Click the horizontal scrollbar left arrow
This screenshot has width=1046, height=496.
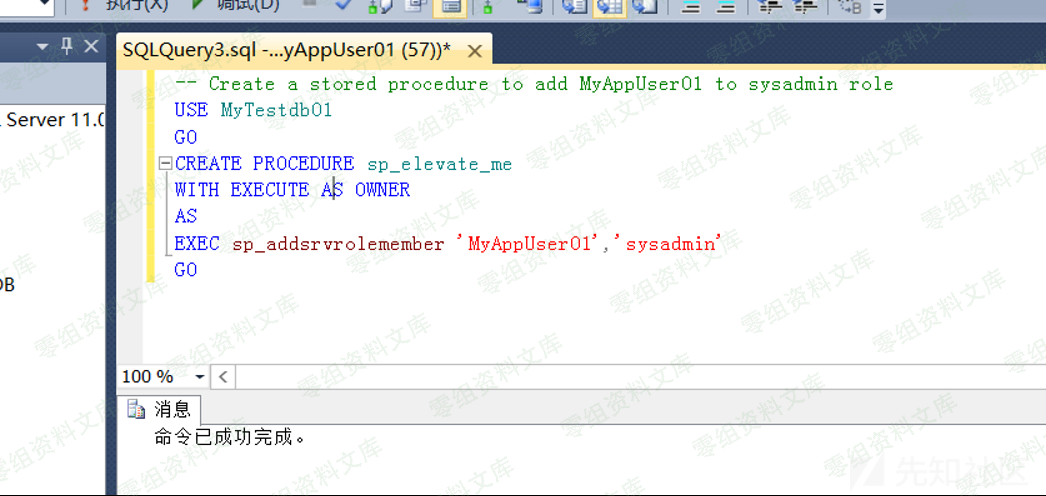tap(222, 377)
